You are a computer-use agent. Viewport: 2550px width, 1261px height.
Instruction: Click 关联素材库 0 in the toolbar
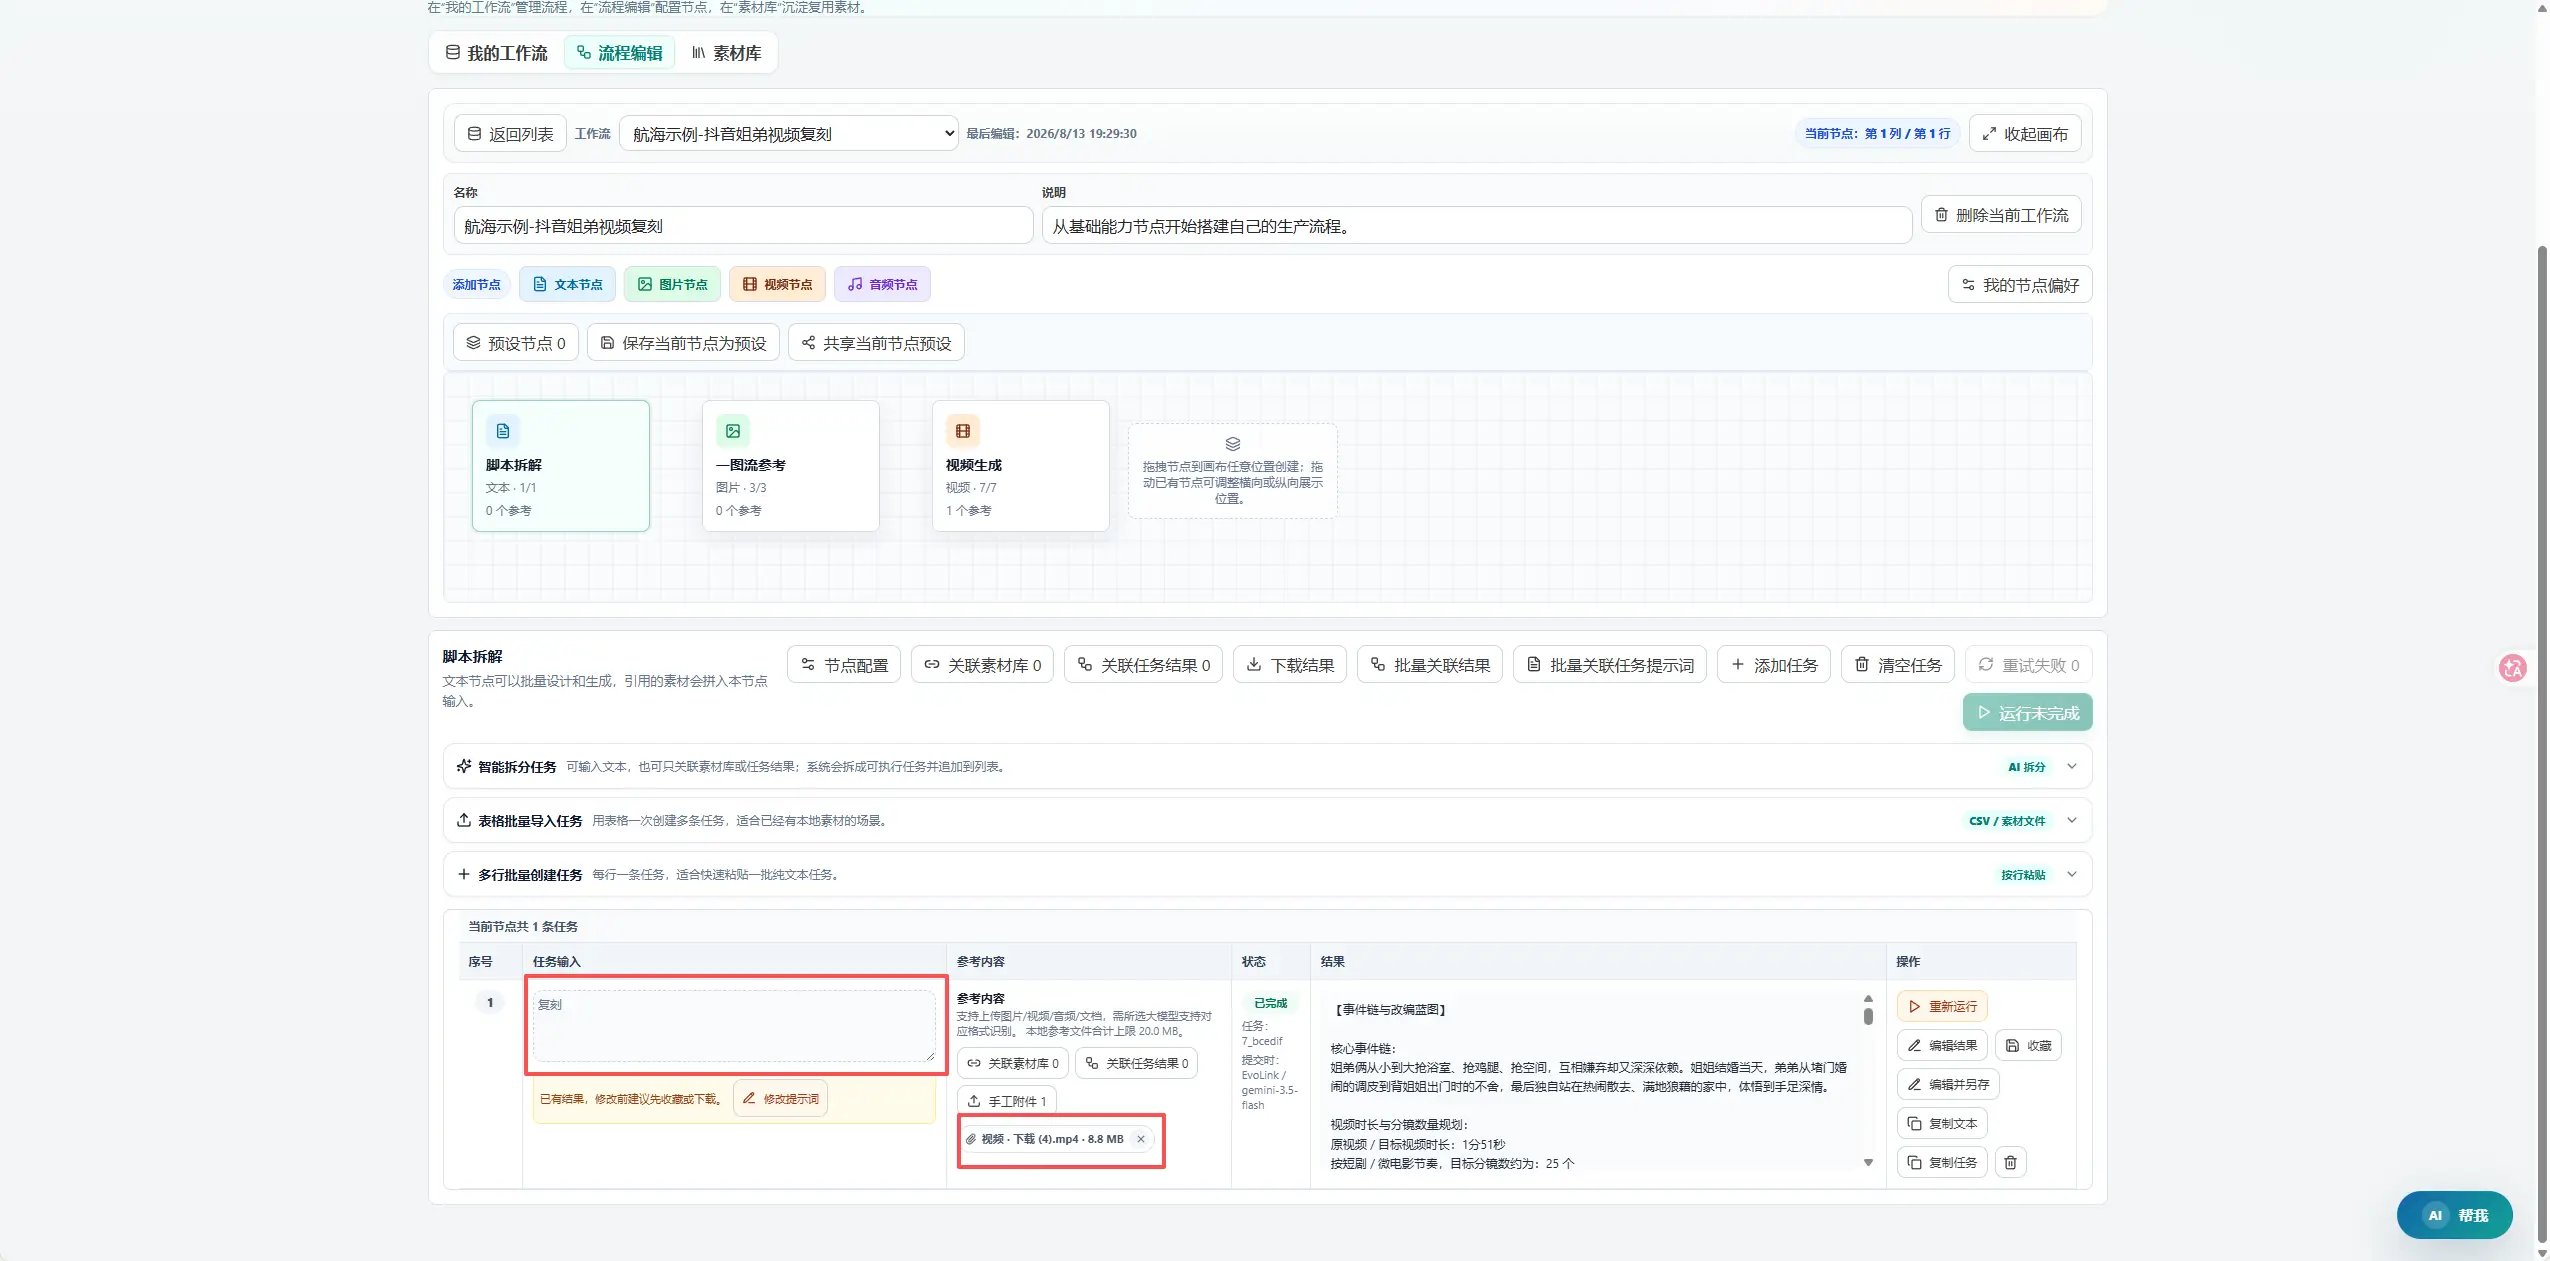982,665
